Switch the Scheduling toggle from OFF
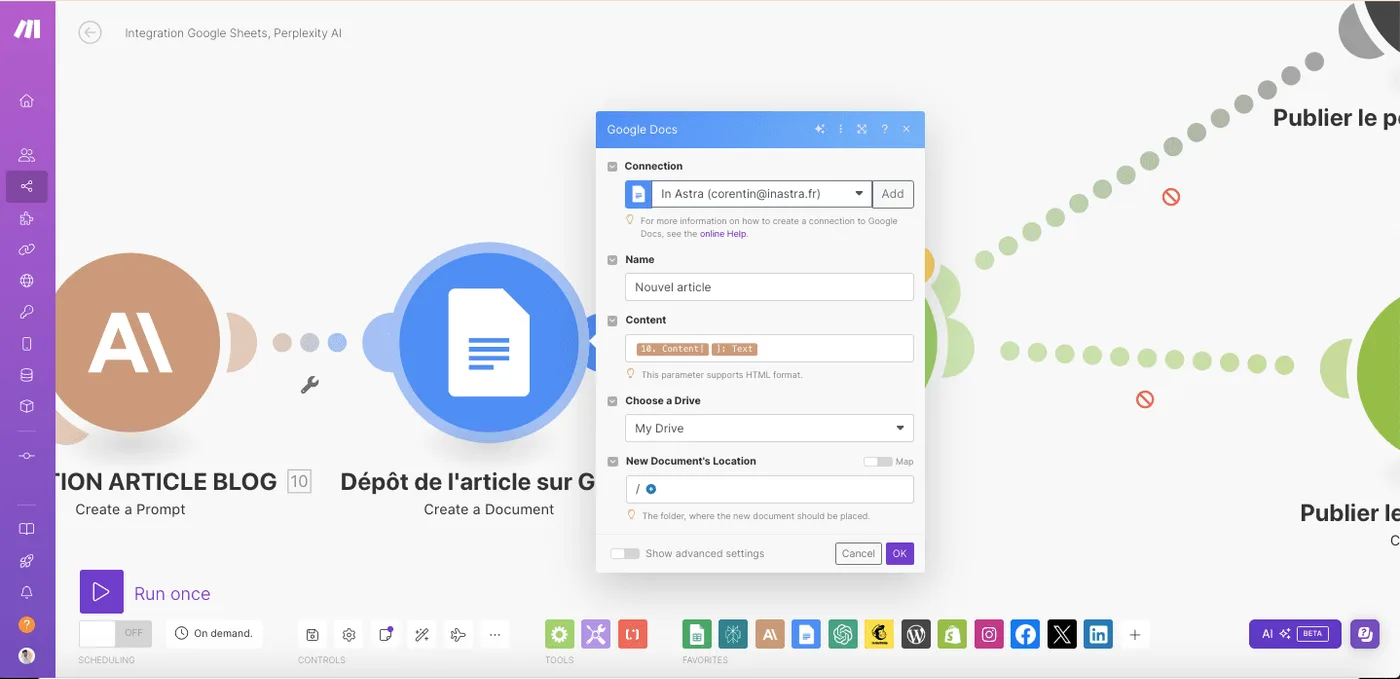 point(116,633)
